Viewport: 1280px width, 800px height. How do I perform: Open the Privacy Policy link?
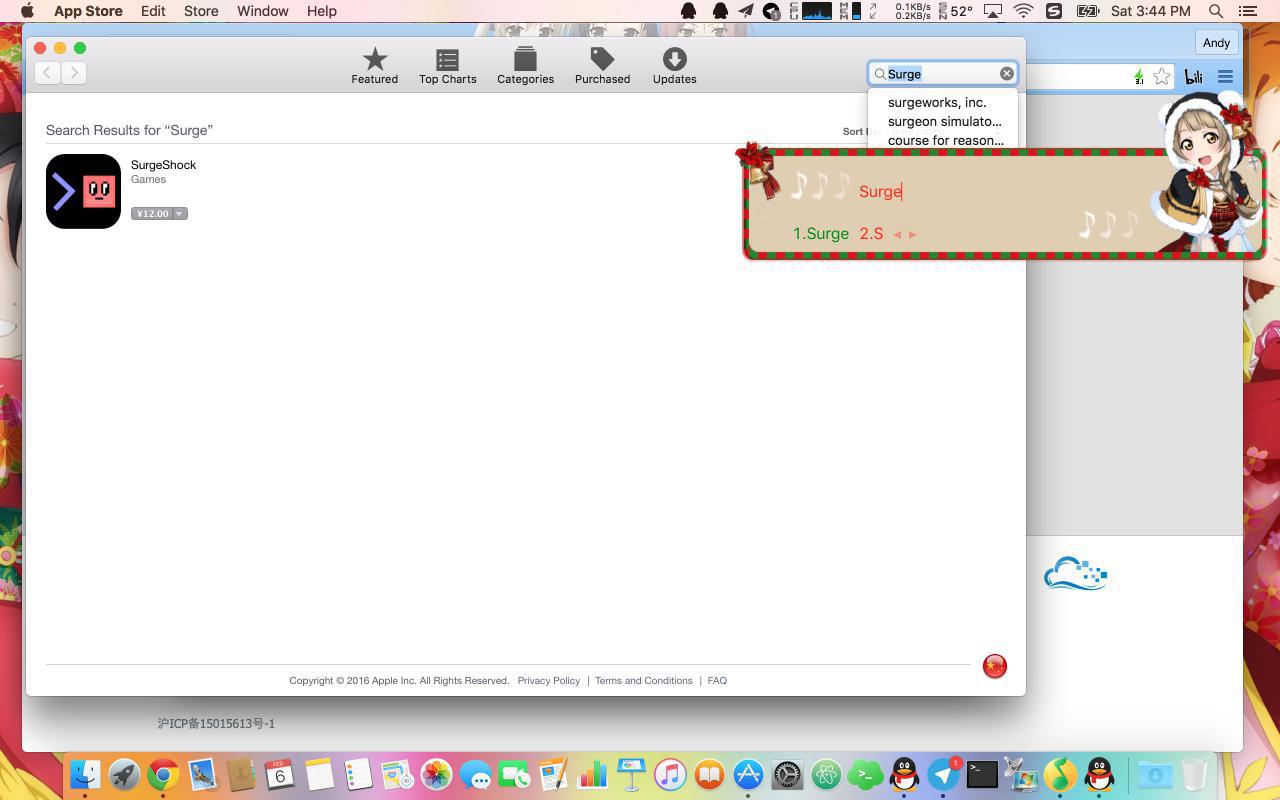click(548, 680)
